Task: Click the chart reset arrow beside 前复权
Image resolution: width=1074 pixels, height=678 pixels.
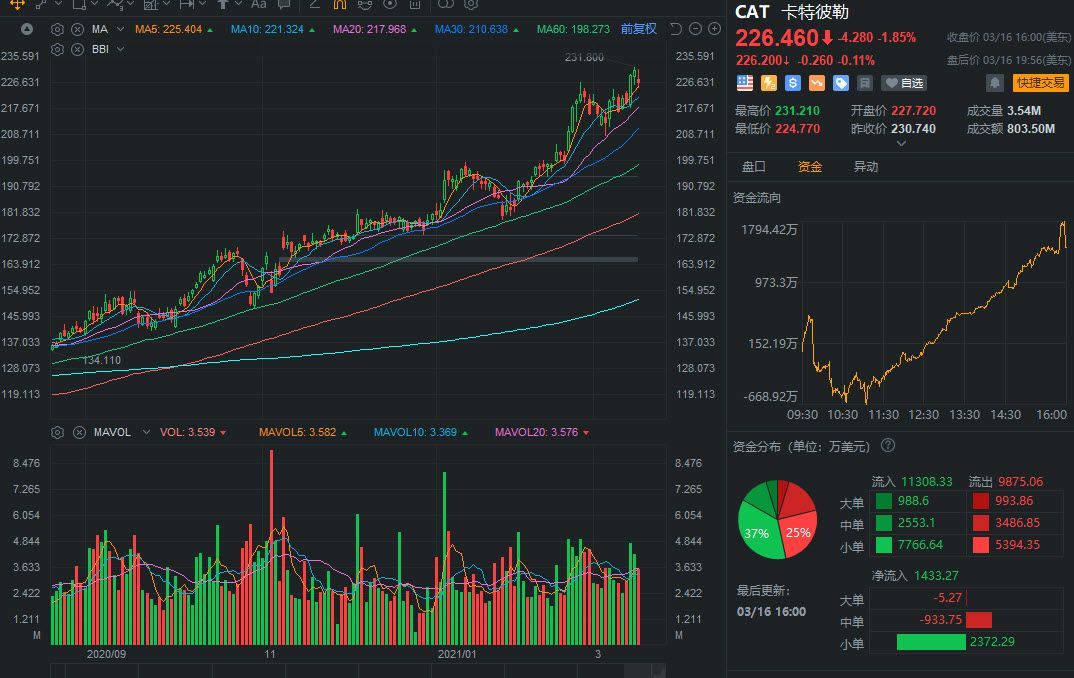Action: (676, 29)
